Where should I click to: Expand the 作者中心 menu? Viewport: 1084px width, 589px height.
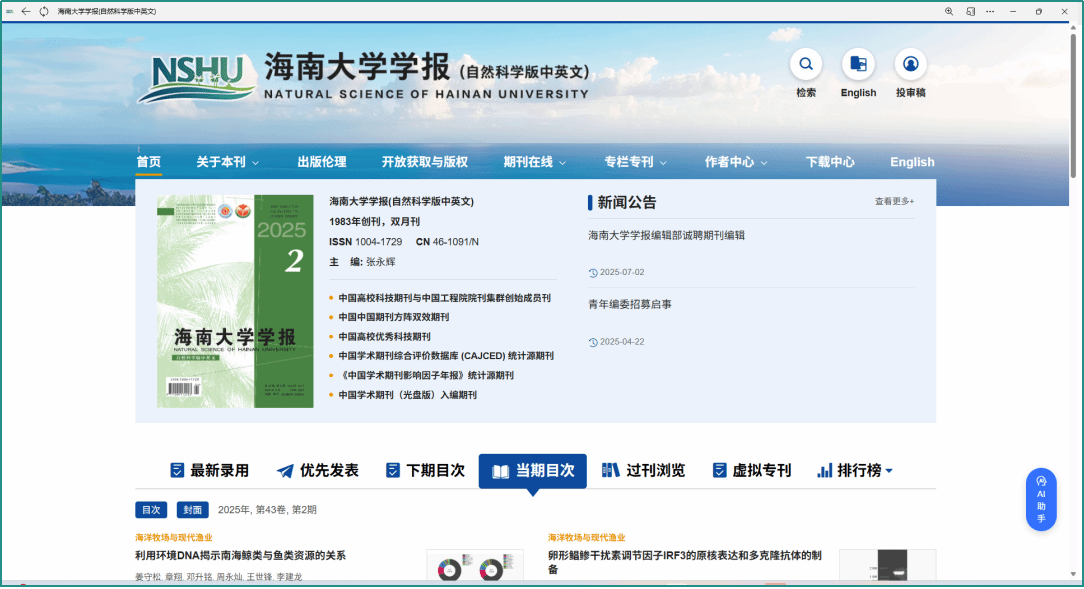pyautogui.click(x=736, y=162)
